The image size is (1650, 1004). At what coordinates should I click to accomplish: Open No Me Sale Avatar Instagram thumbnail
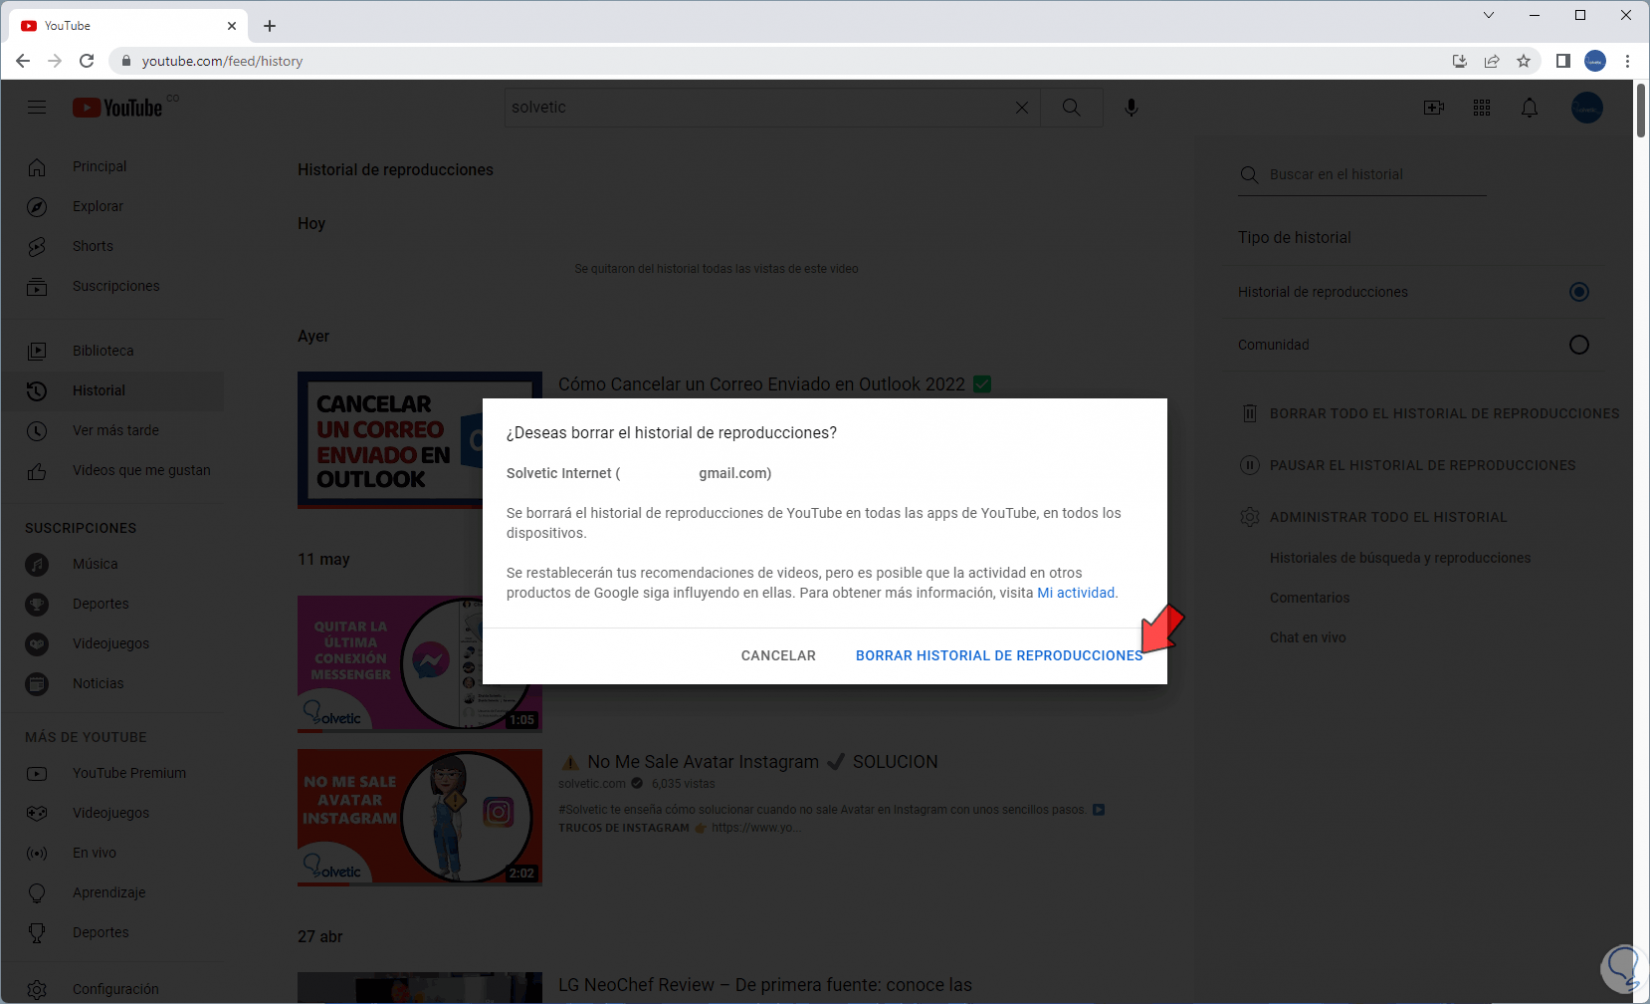click(420, 818)
